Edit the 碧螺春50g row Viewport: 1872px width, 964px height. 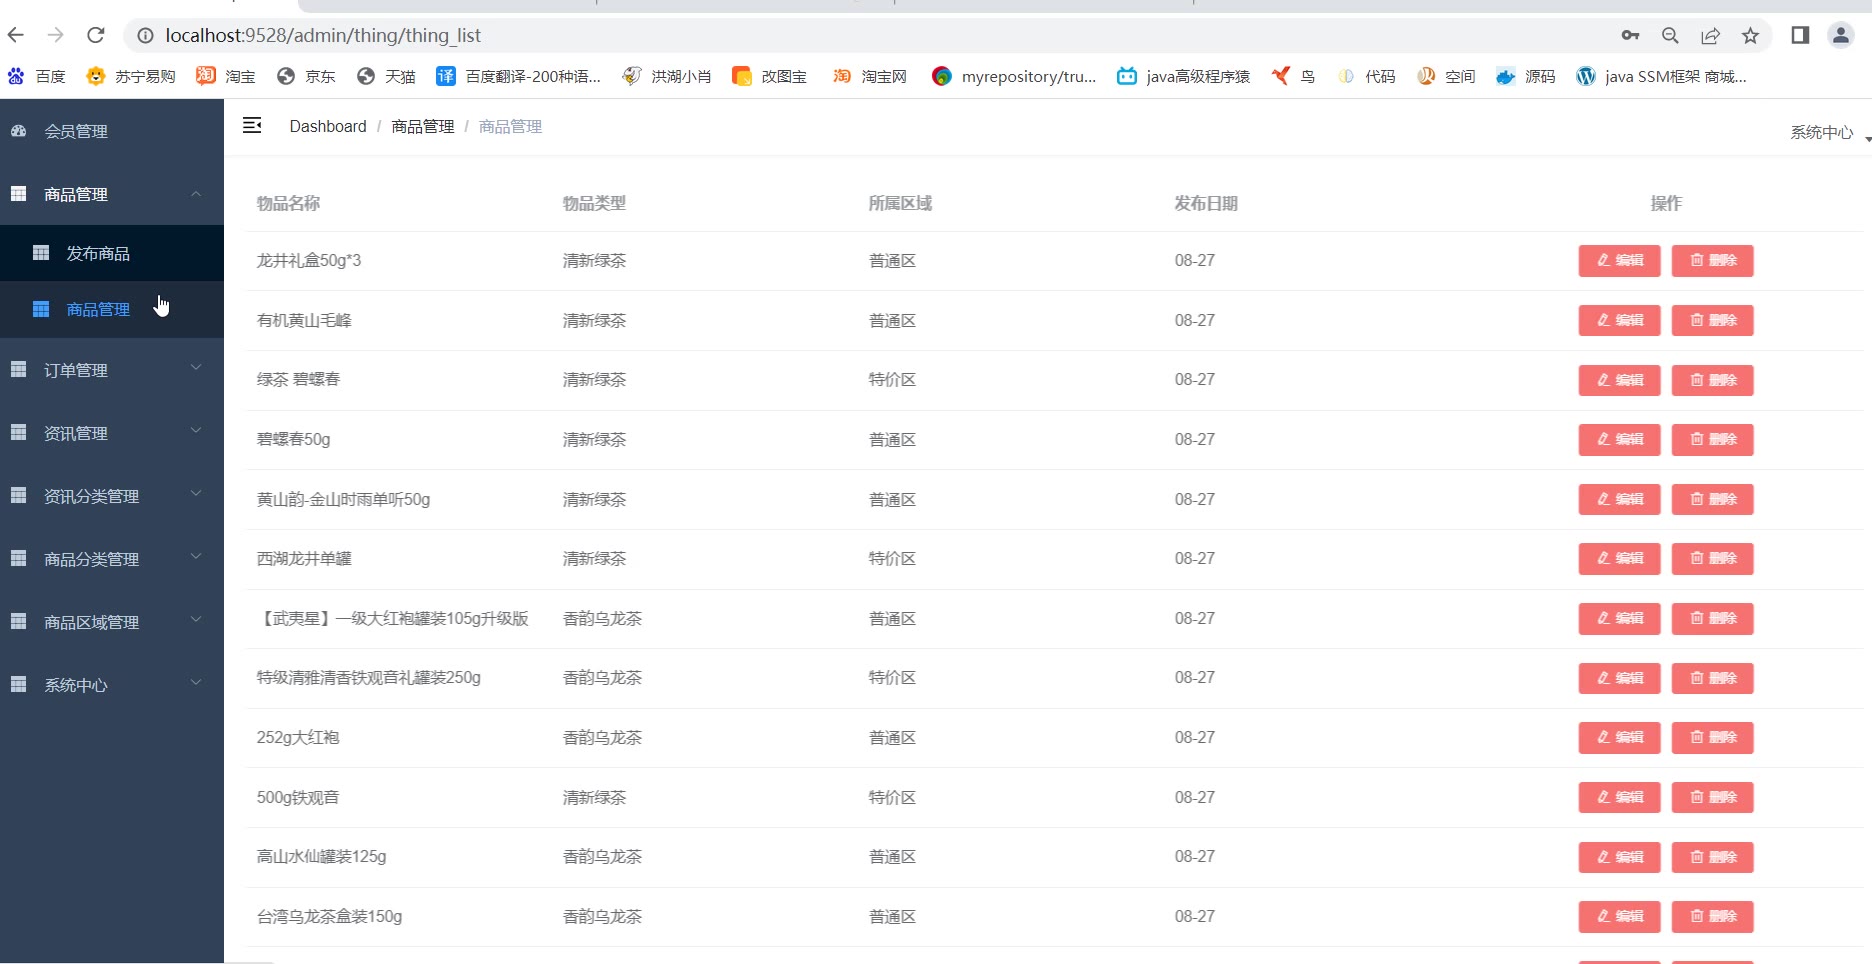click(x=1619, y=440)
